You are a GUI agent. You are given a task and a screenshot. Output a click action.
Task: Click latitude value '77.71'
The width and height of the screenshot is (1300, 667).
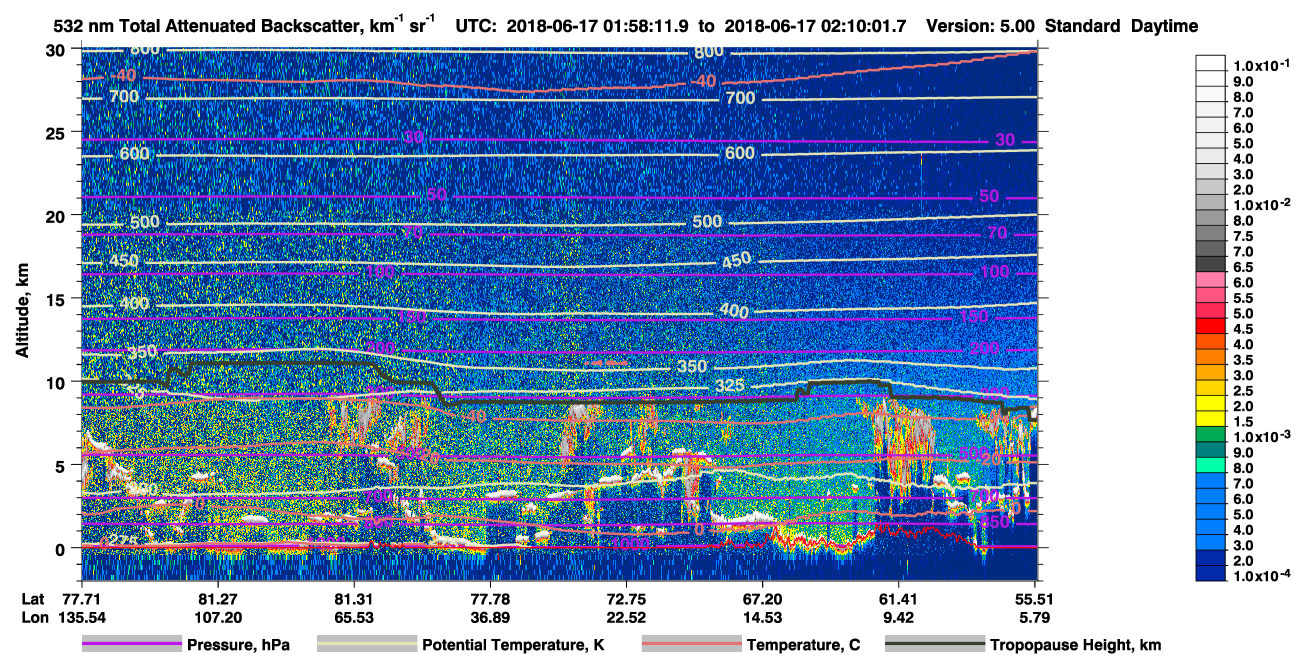tap(81, 598)
